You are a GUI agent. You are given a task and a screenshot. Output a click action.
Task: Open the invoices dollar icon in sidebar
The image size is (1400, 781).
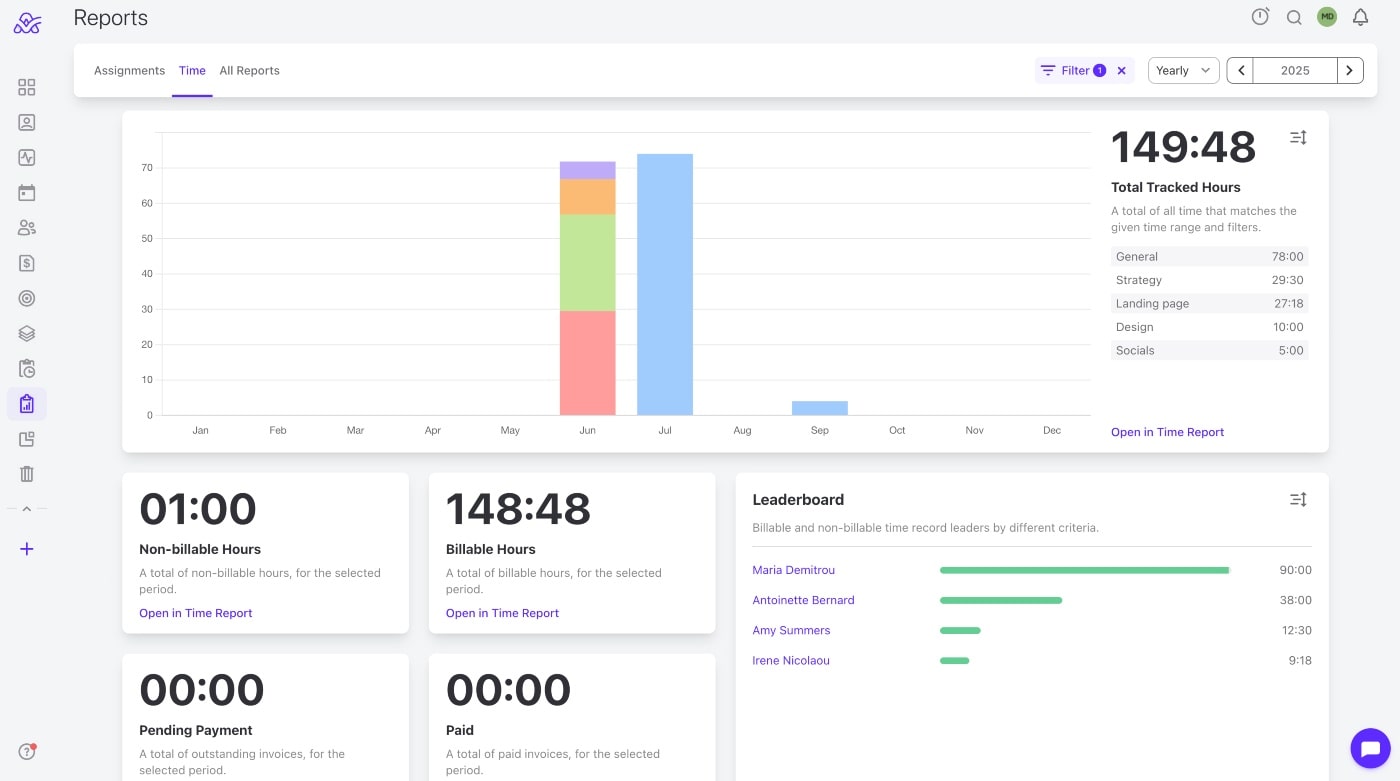pos(27,263)
